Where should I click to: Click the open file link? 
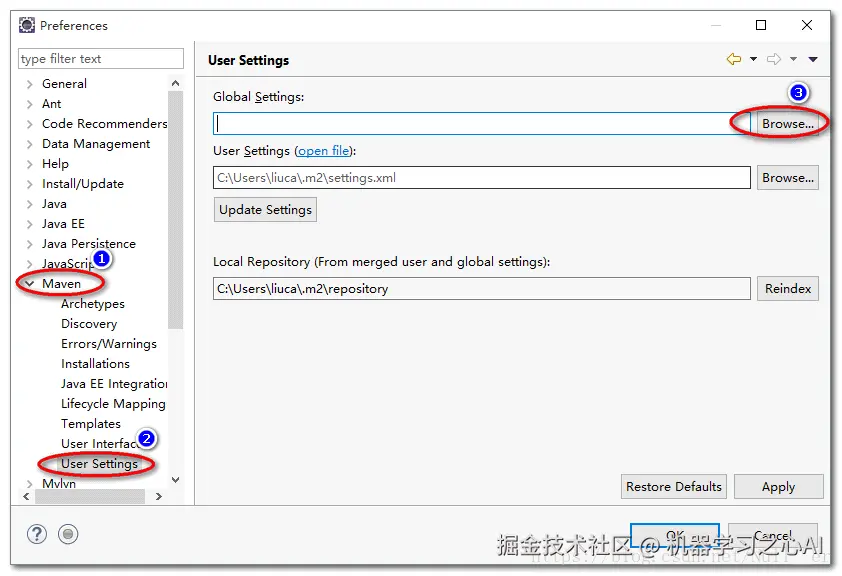coord(324,151)
